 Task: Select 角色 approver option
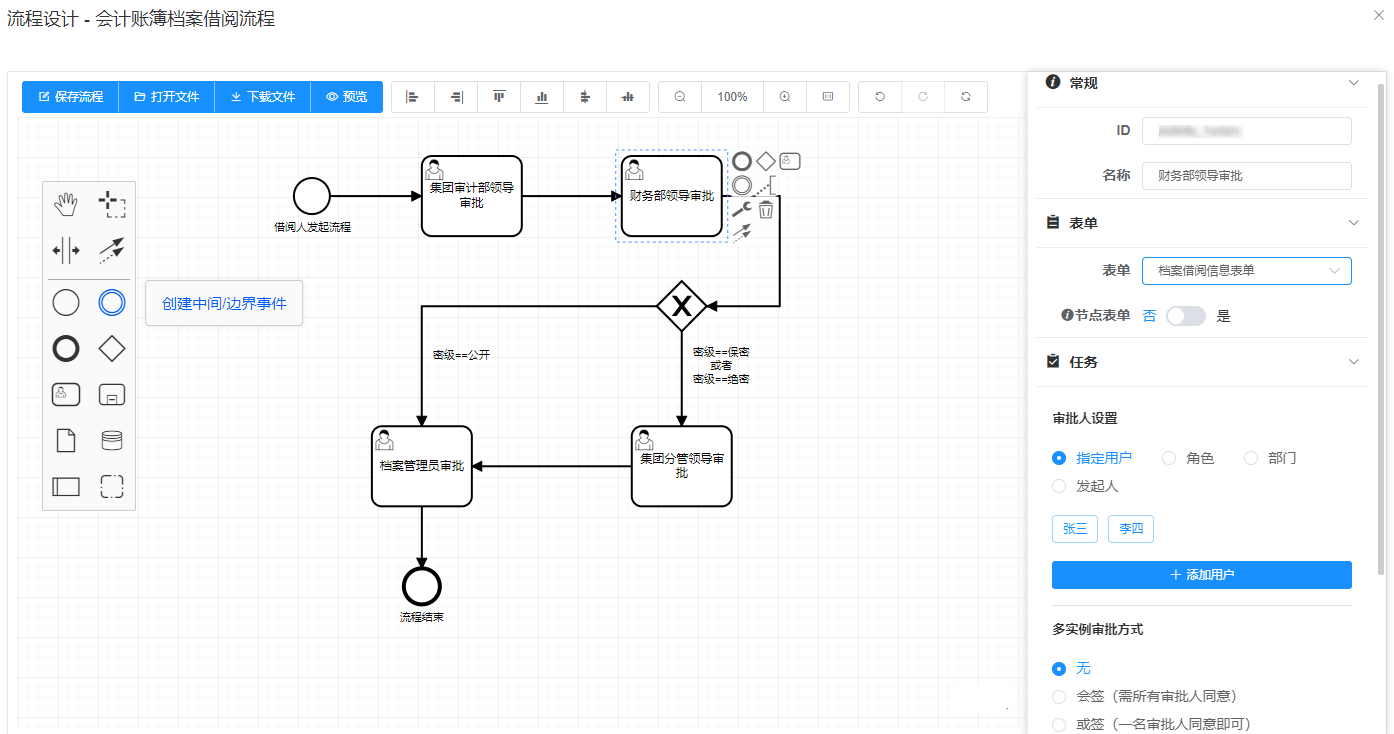(1188, 458)
